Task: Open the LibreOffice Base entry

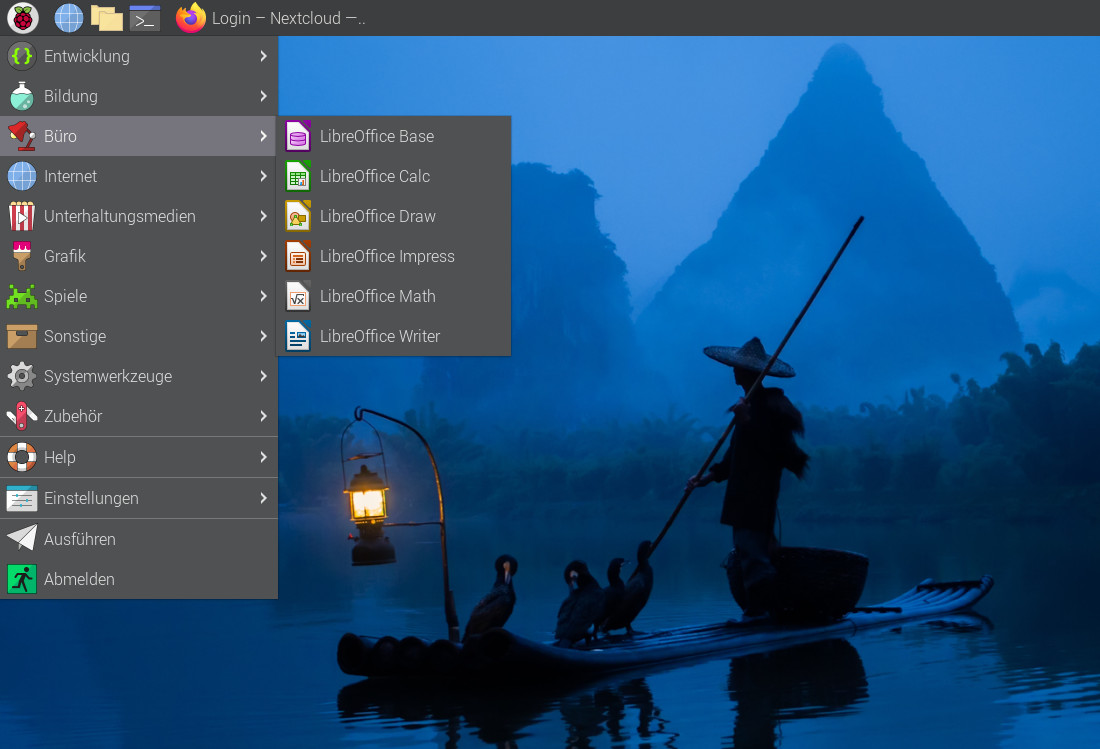Action: pyautogui.click(x=394, y=136)
